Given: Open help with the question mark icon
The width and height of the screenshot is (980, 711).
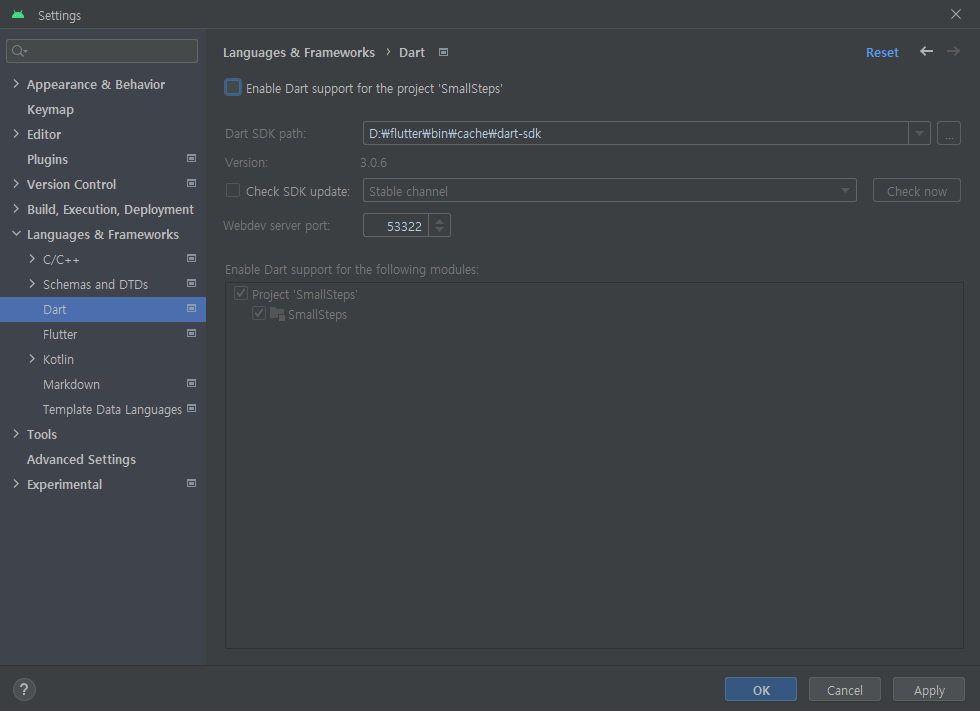Looking at the screenshot, I should pyautogui.click(x=24, y=690).
